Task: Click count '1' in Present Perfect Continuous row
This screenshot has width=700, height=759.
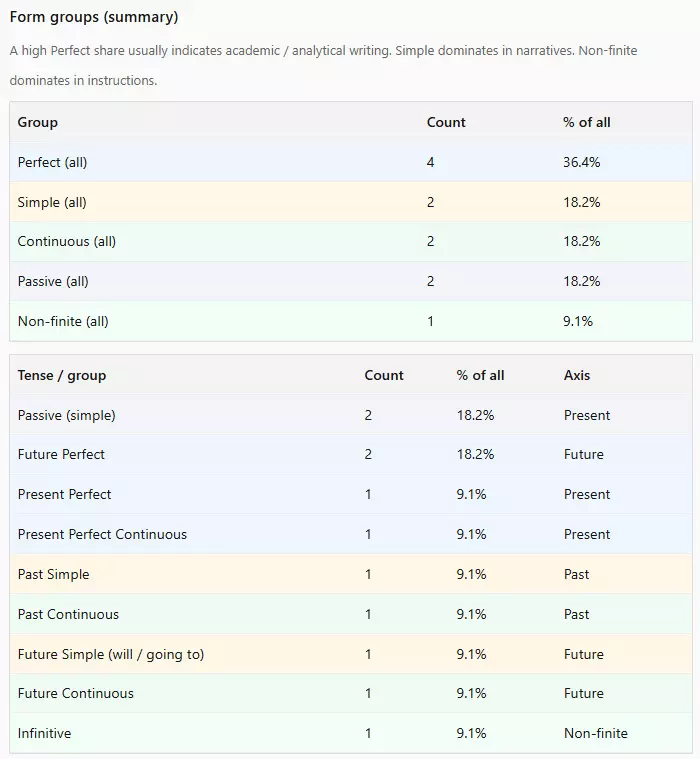Action: coord(368,534)
